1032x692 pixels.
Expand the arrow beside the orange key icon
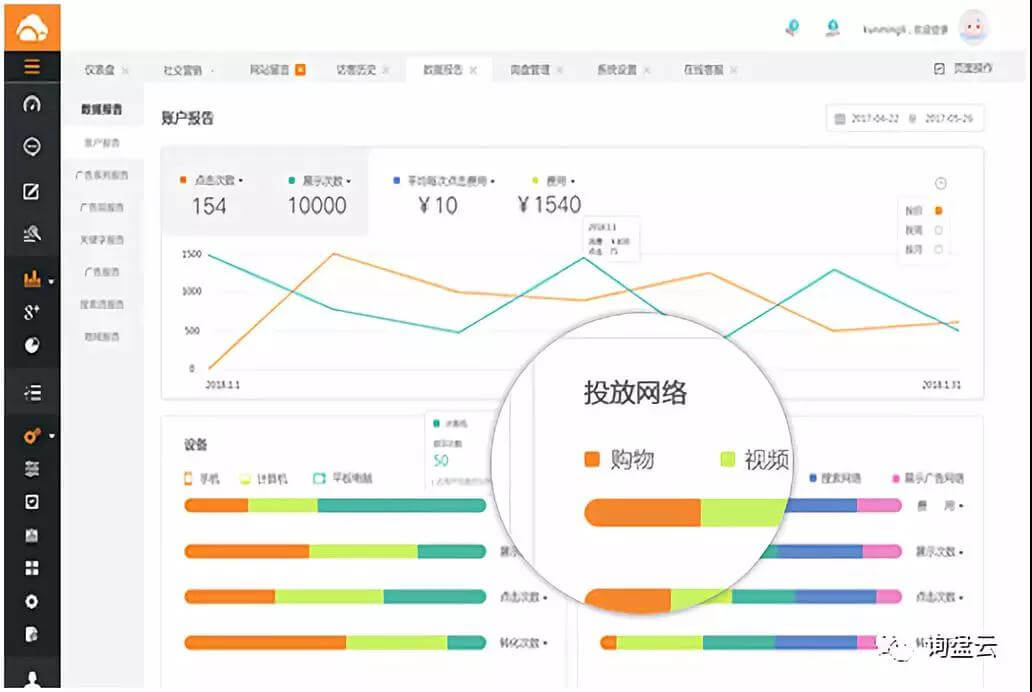[52, 436]
